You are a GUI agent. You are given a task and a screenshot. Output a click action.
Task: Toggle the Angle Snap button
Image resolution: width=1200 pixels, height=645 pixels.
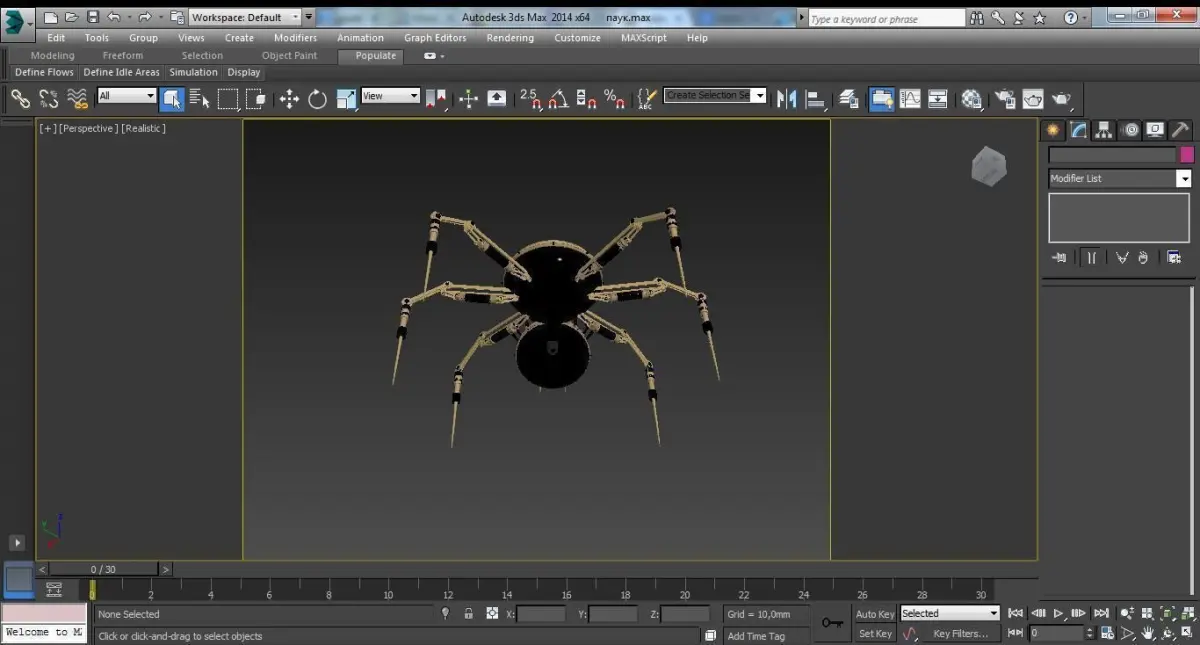click(558, 98)
